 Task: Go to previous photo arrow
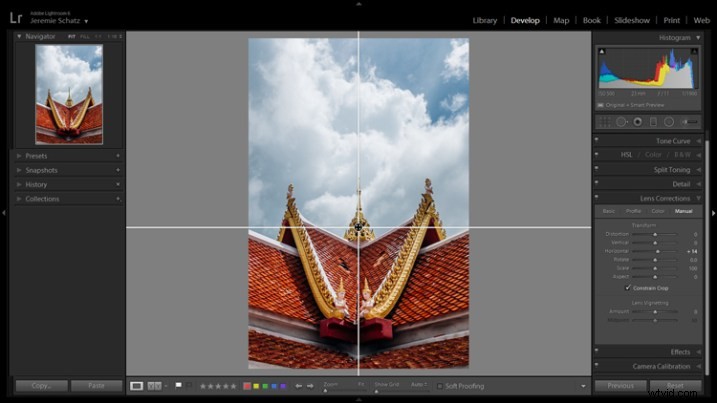(x=298, y=386)
